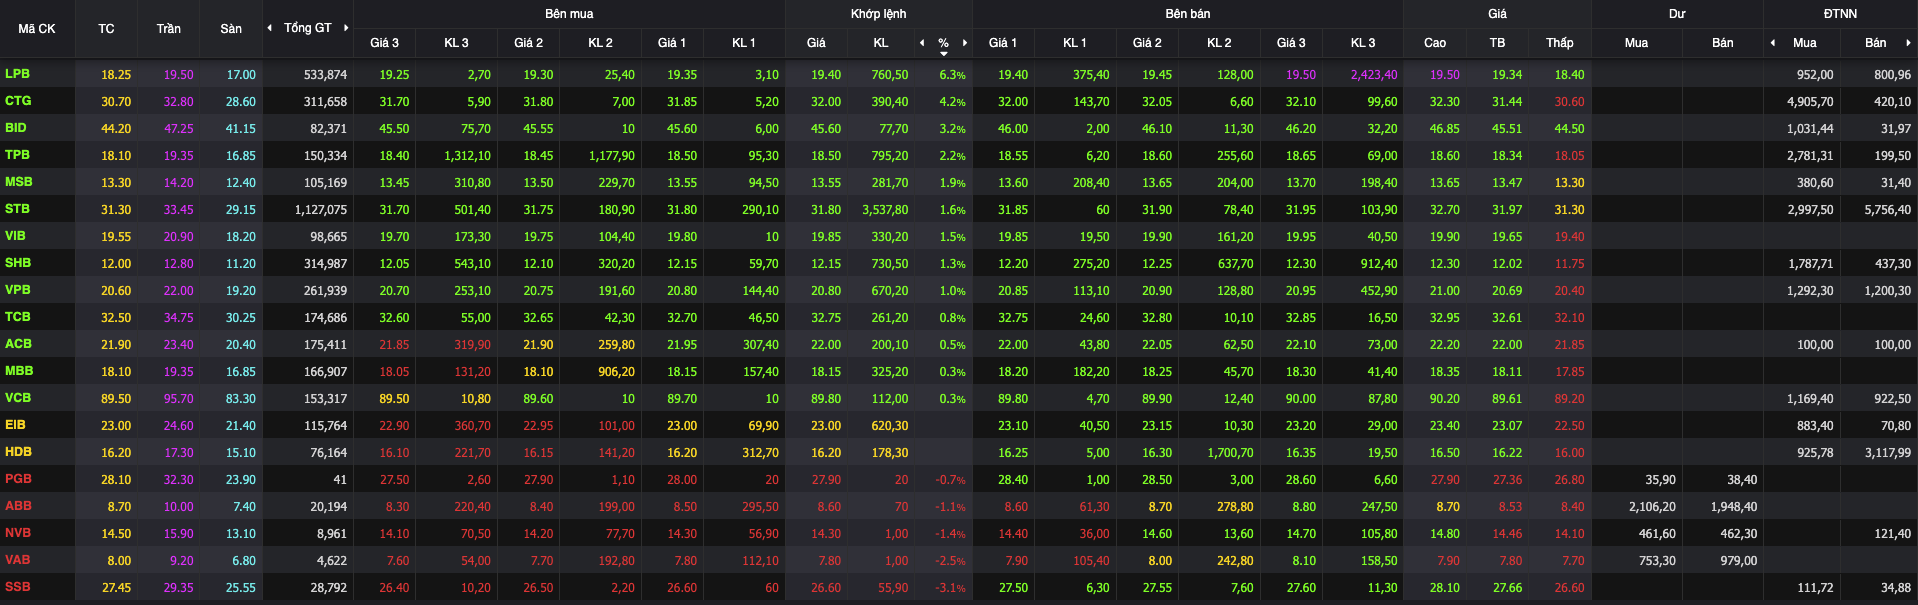The height and width of the screenshot is (605, 1918).
Task: Click the Thấp column header
Action: 1560,43
